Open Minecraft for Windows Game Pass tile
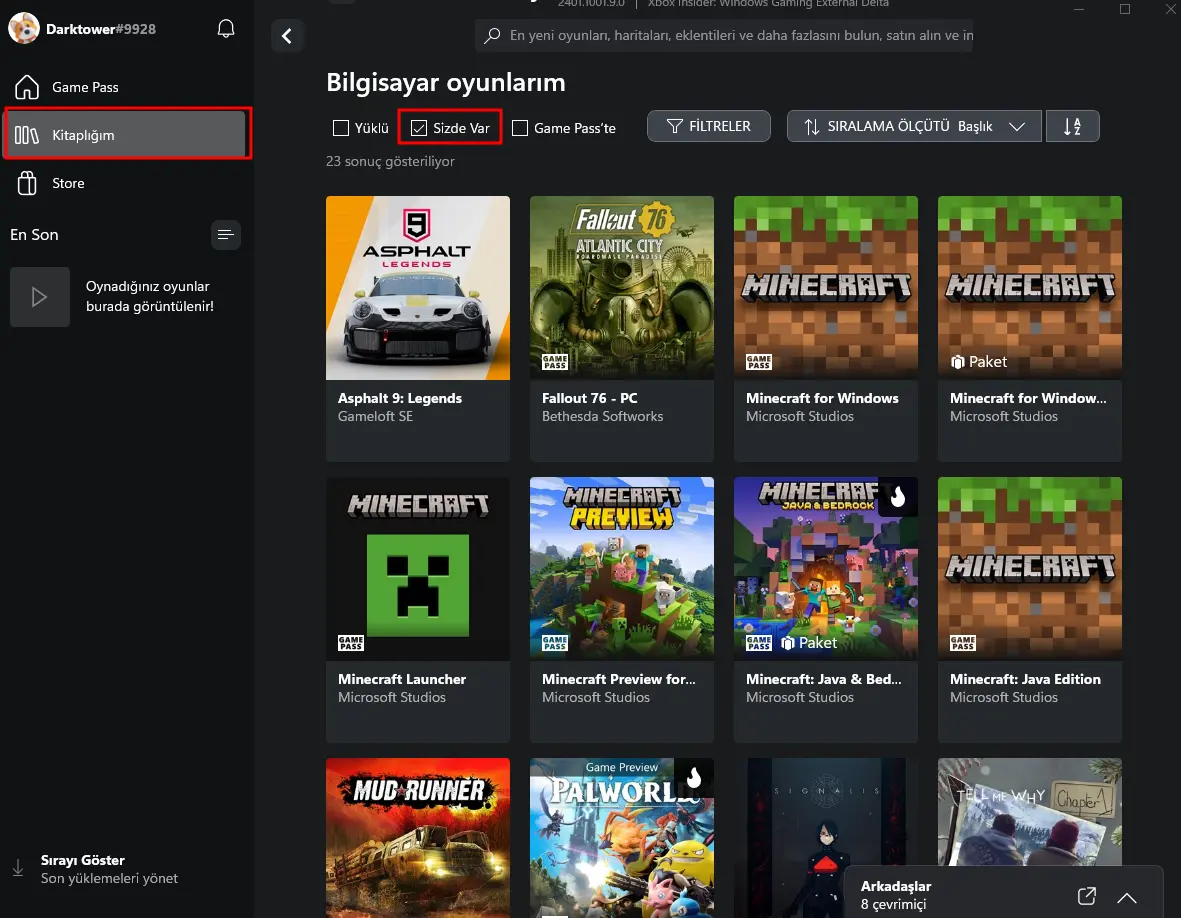1181x918 pixels. click(x=825, y=328)
